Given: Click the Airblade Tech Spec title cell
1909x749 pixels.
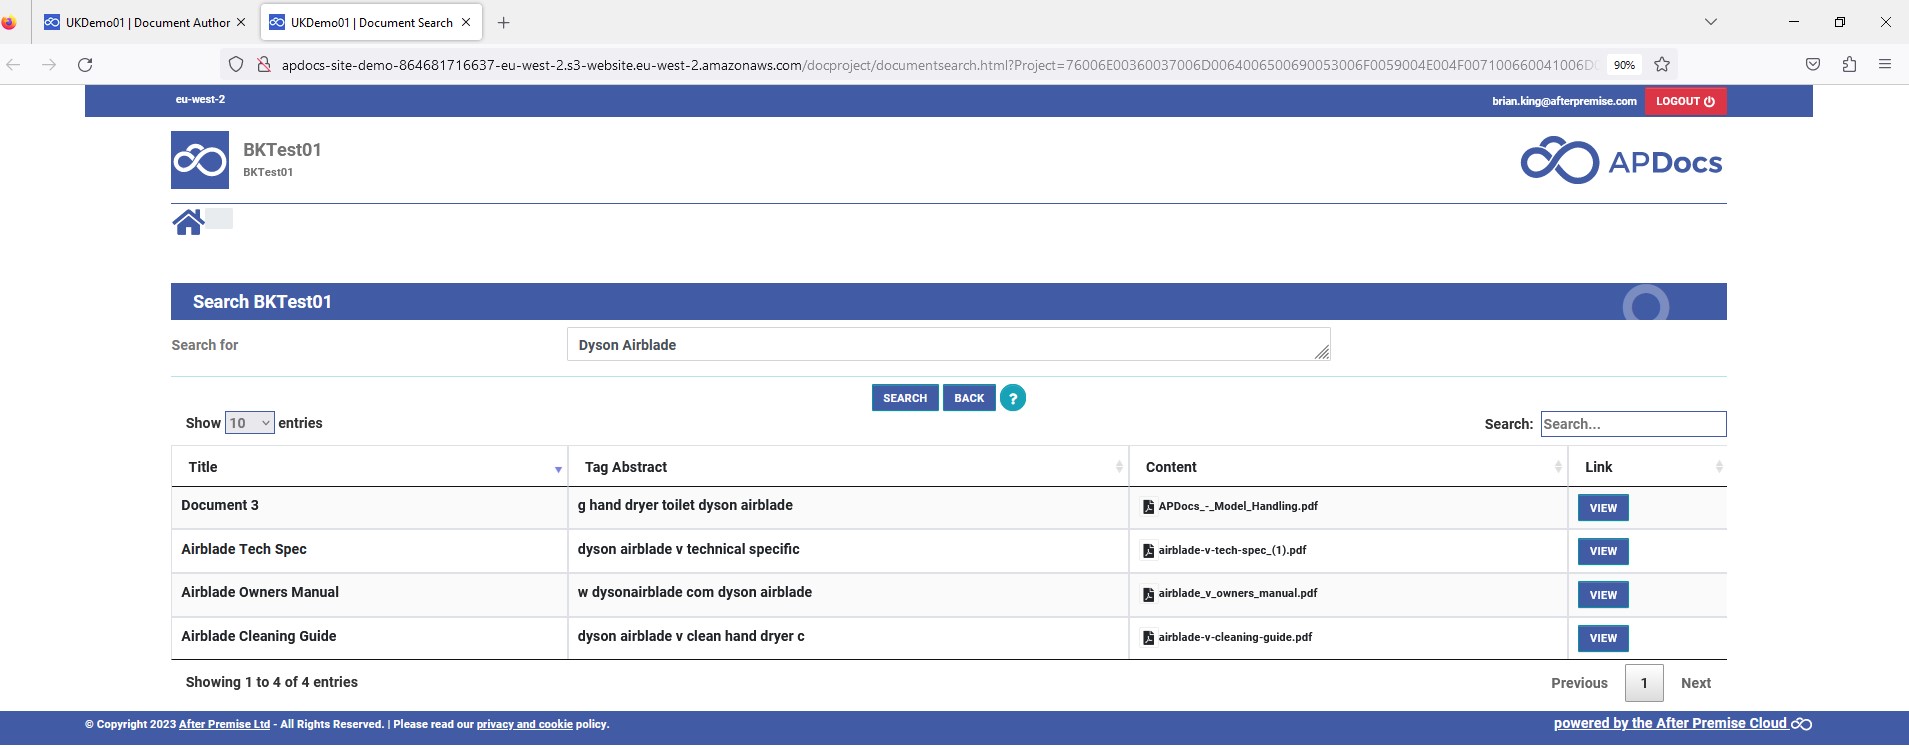Looking at the screenshot, I should pyautogui.click(x=369, y=551).
